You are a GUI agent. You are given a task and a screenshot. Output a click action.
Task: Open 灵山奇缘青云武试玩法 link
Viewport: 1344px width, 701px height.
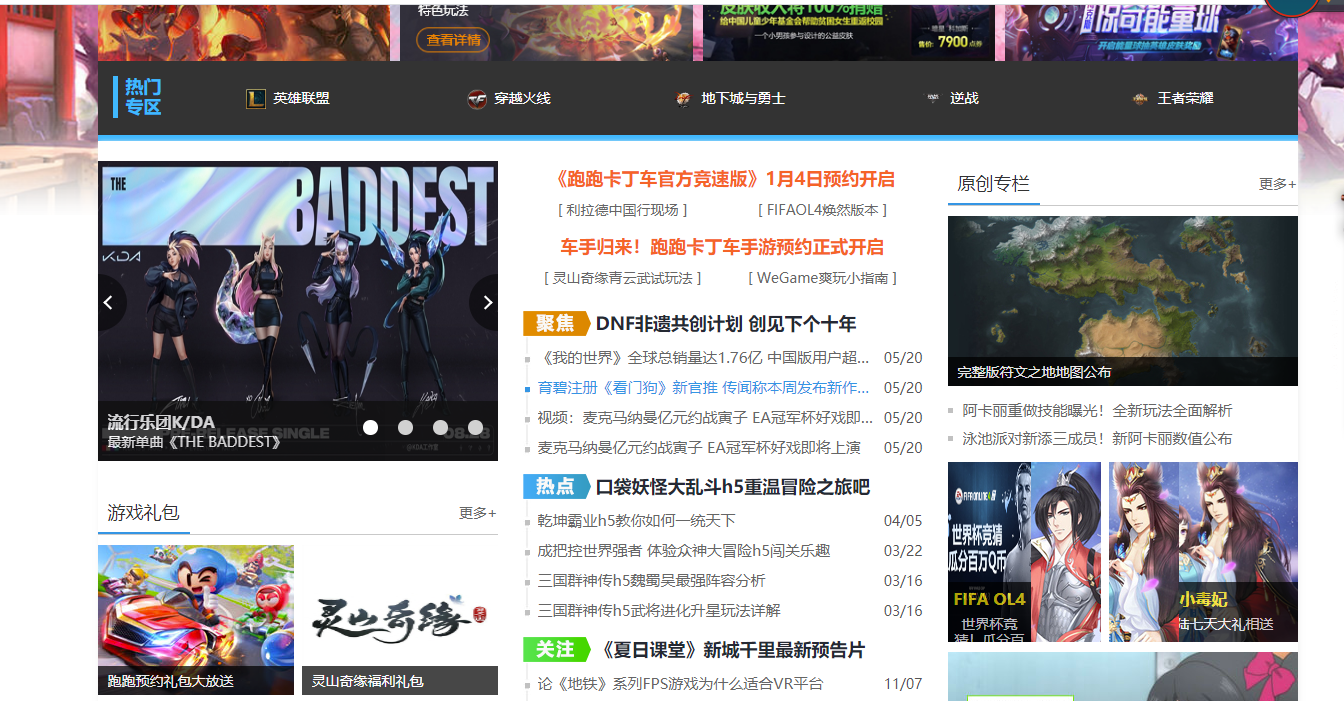(x=622, y=278)
